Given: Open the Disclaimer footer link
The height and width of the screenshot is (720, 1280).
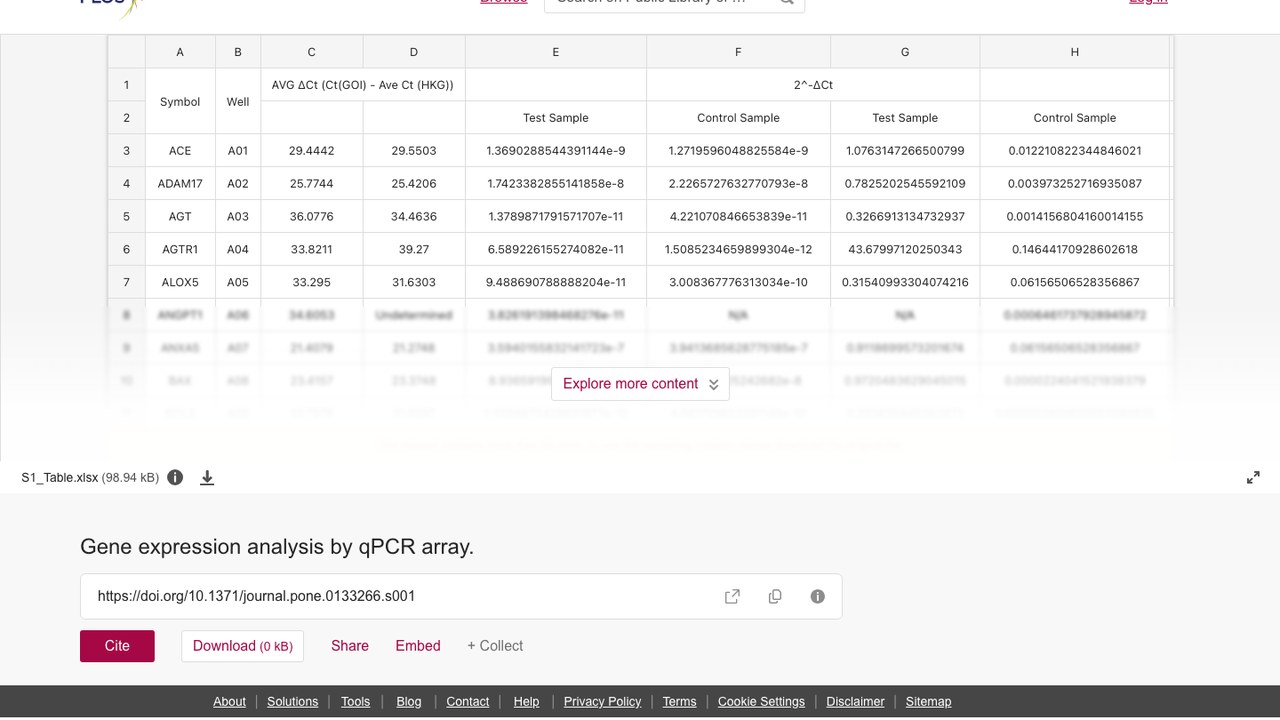Looking at the screenshot, I should click(x=855, y=702).
